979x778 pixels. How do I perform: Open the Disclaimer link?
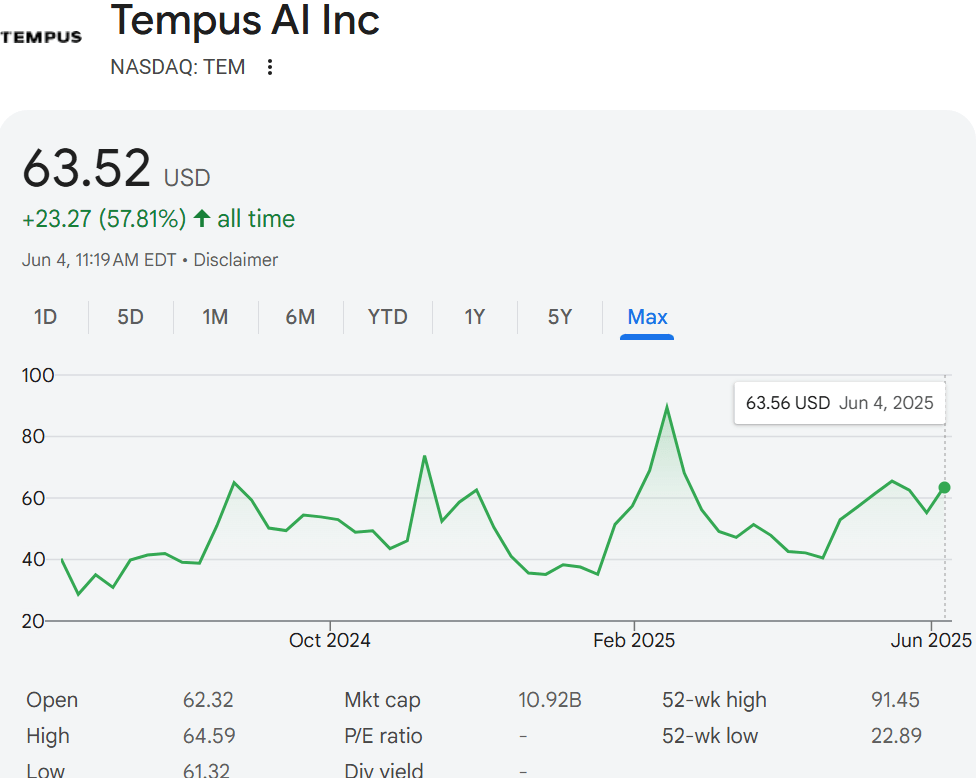(x=235, y=260)
